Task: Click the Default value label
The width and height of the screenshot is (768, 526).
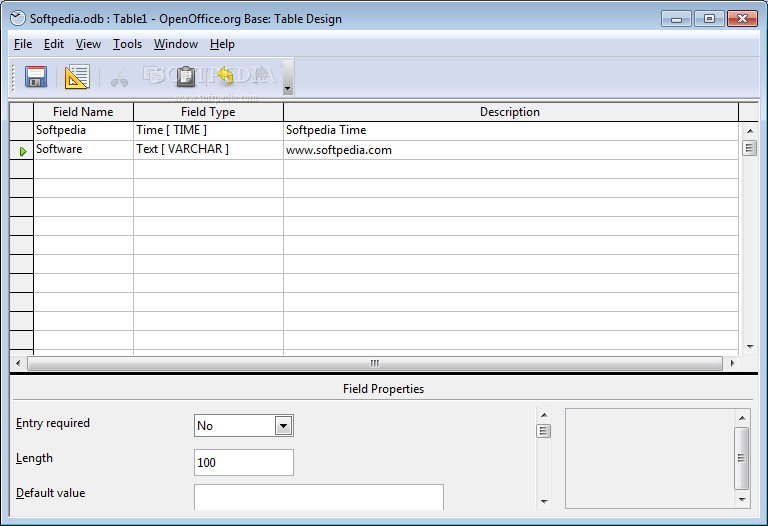Action: pos(50,493)
